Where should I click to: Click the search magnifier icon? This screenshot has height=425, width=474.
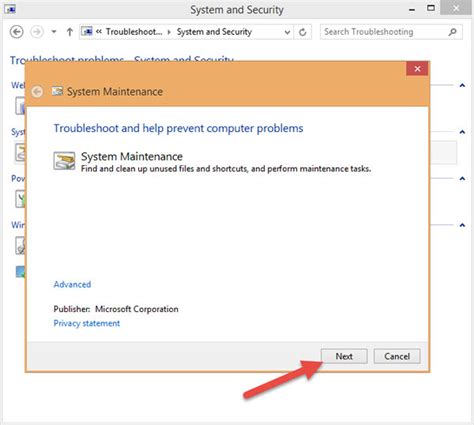(452, 32)
